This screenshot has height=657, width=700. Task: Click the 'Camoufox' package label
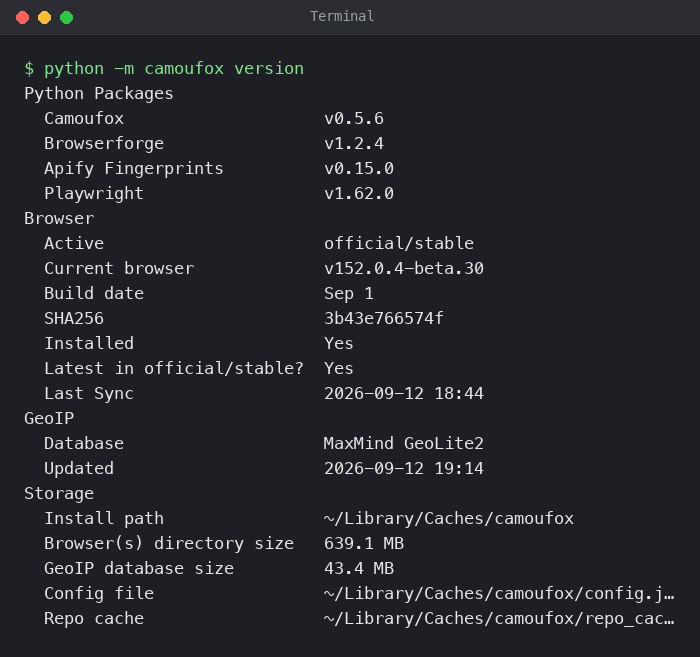84,119
